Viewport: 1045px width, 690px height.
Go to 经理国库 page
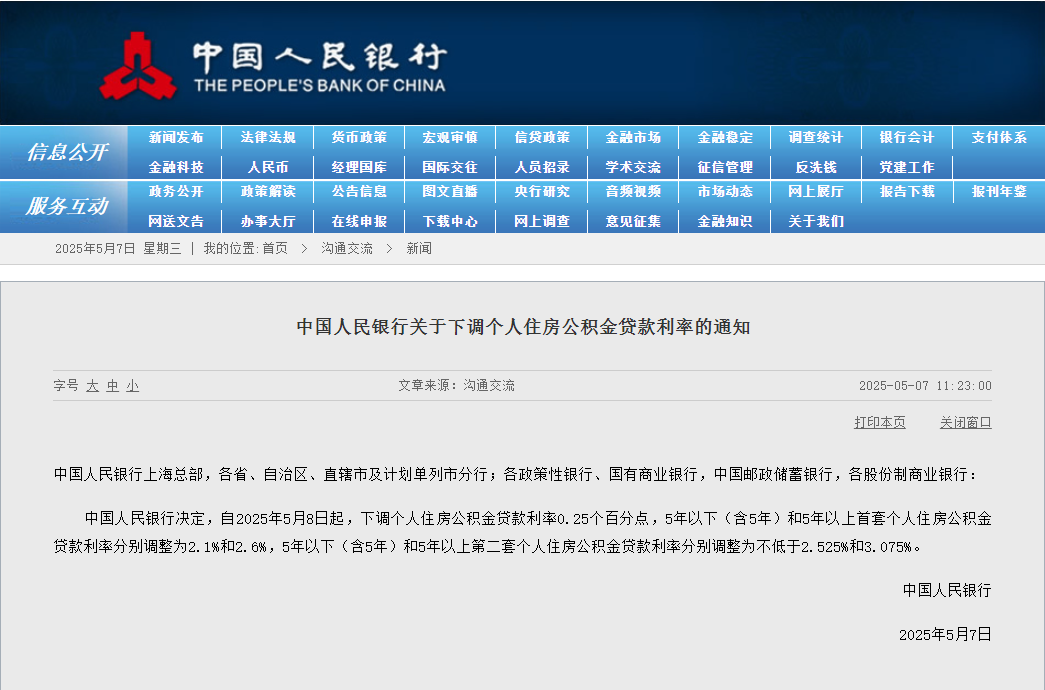coord(359,167)
